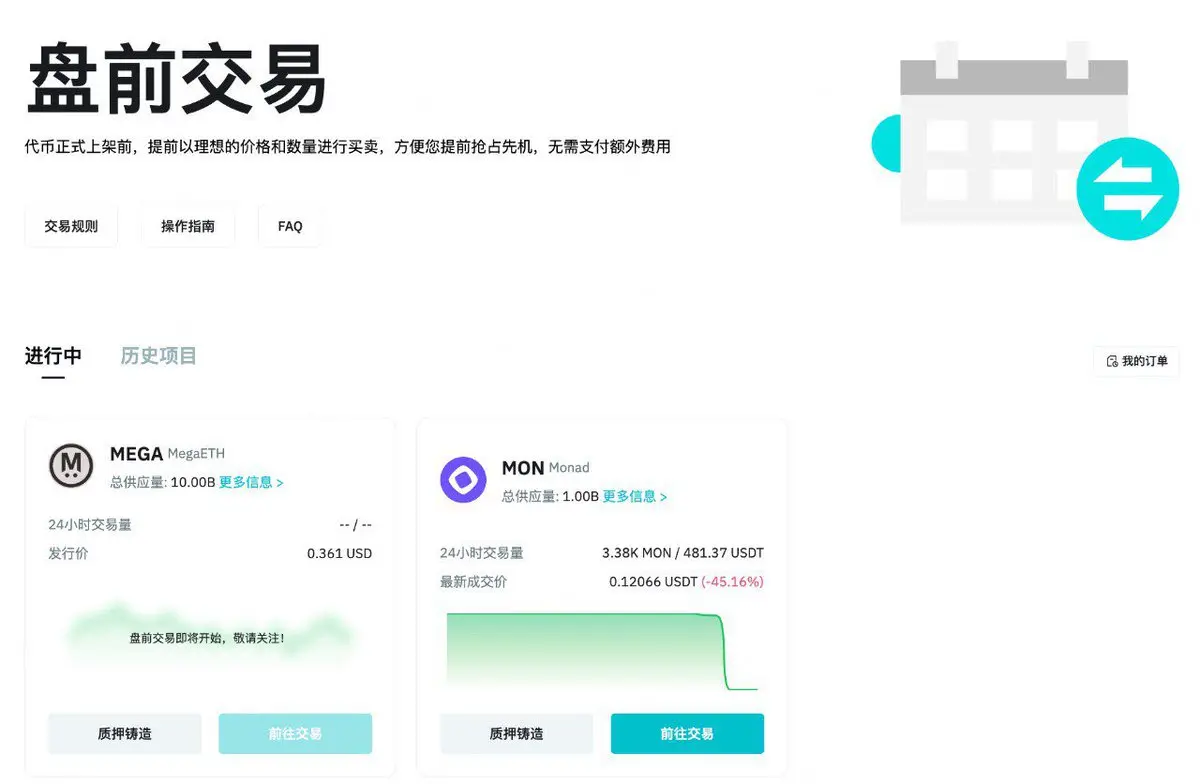Image resolution: width=1200 pixels, height=784 pixels.
Task: Click 前往交易 on the MON card
Action: [x=687, y=733]
